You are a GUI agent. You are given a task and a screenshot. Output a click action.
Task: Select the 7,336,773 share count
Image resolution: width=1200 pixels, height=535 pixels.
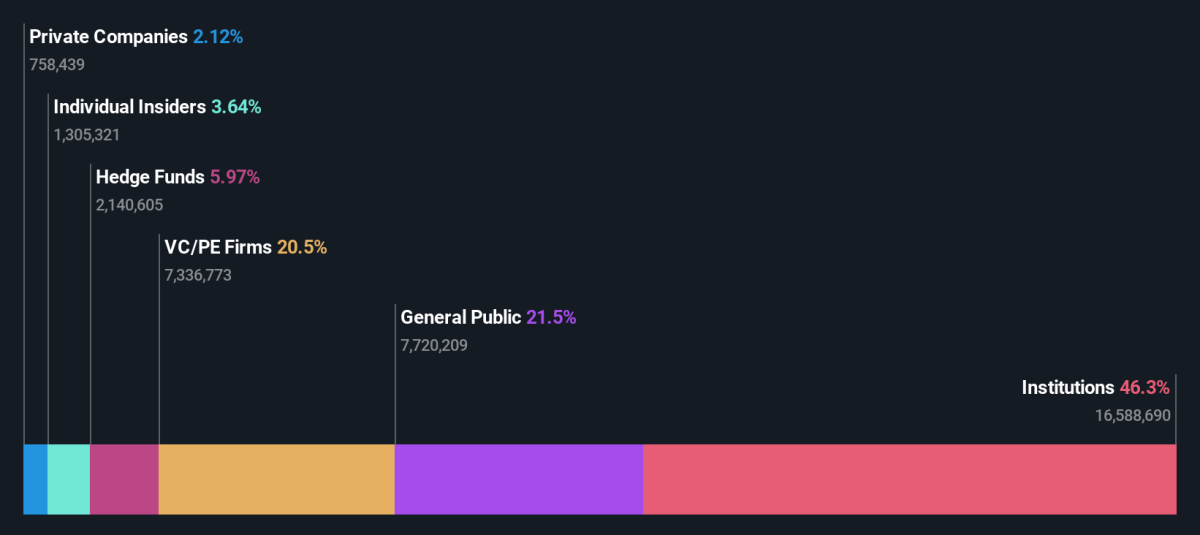pos(198,275)
